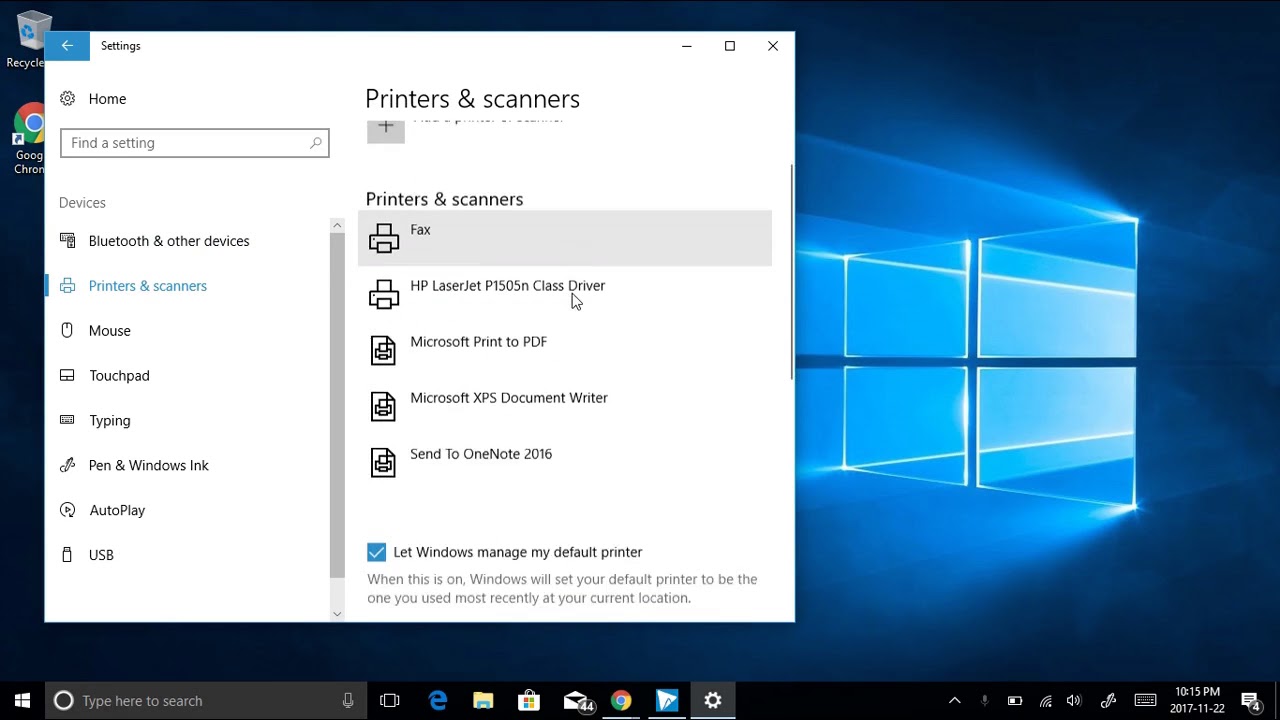The height and width of the screenshot is (720, 1280).
Task: Click the Cortana microphone icon
Action: 348,701
